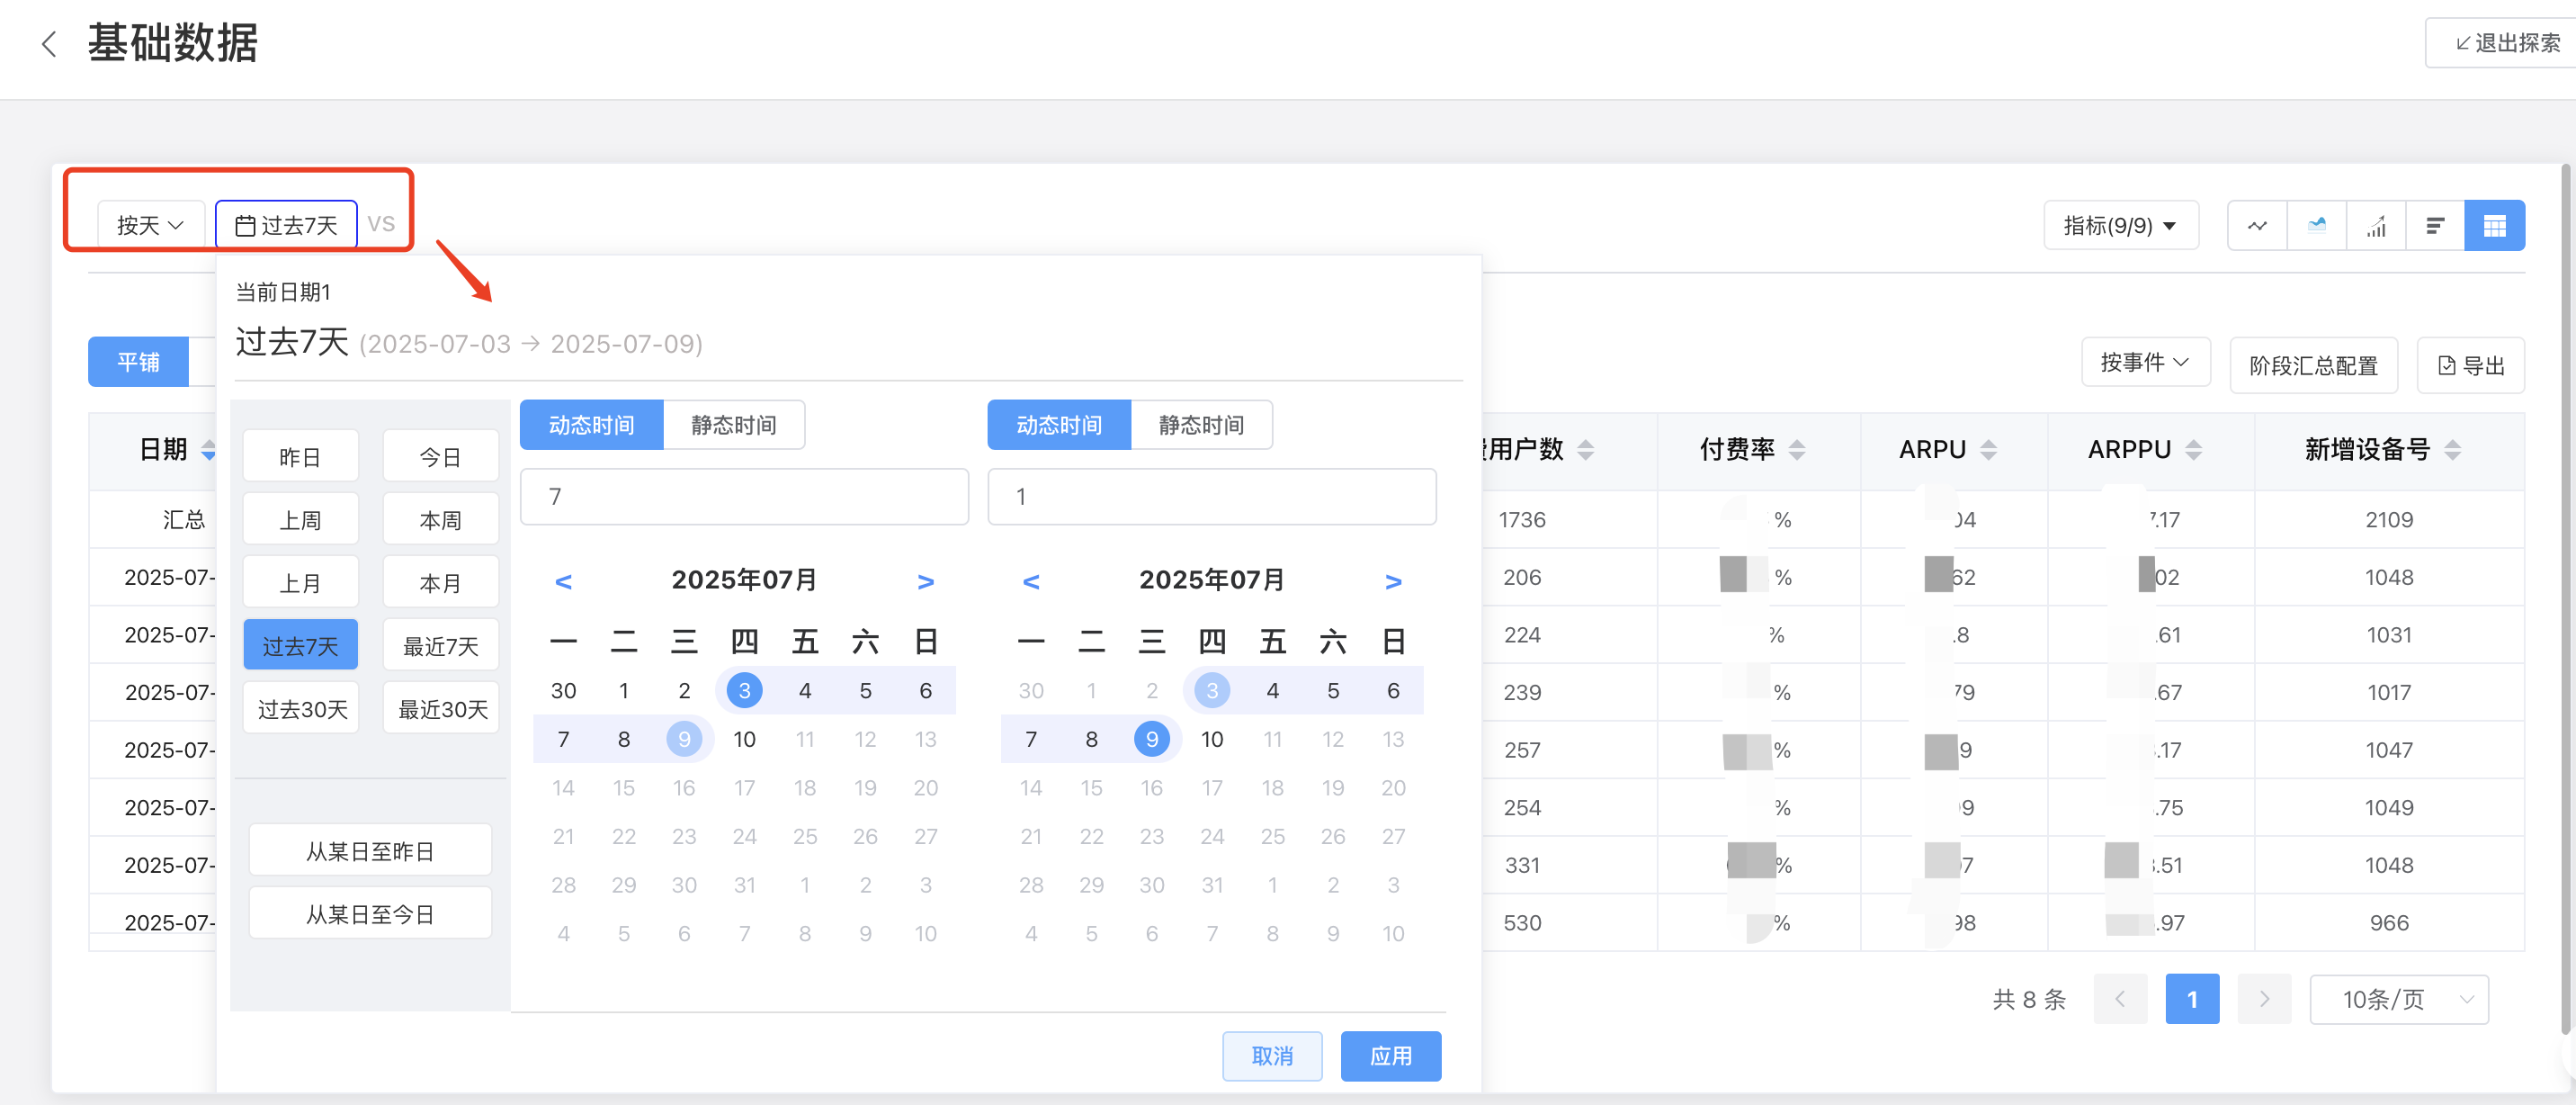The height and width of the screenshot is (1105, 2576).
Task: Choose 过去7天 preset
Action: click(300, 646)
